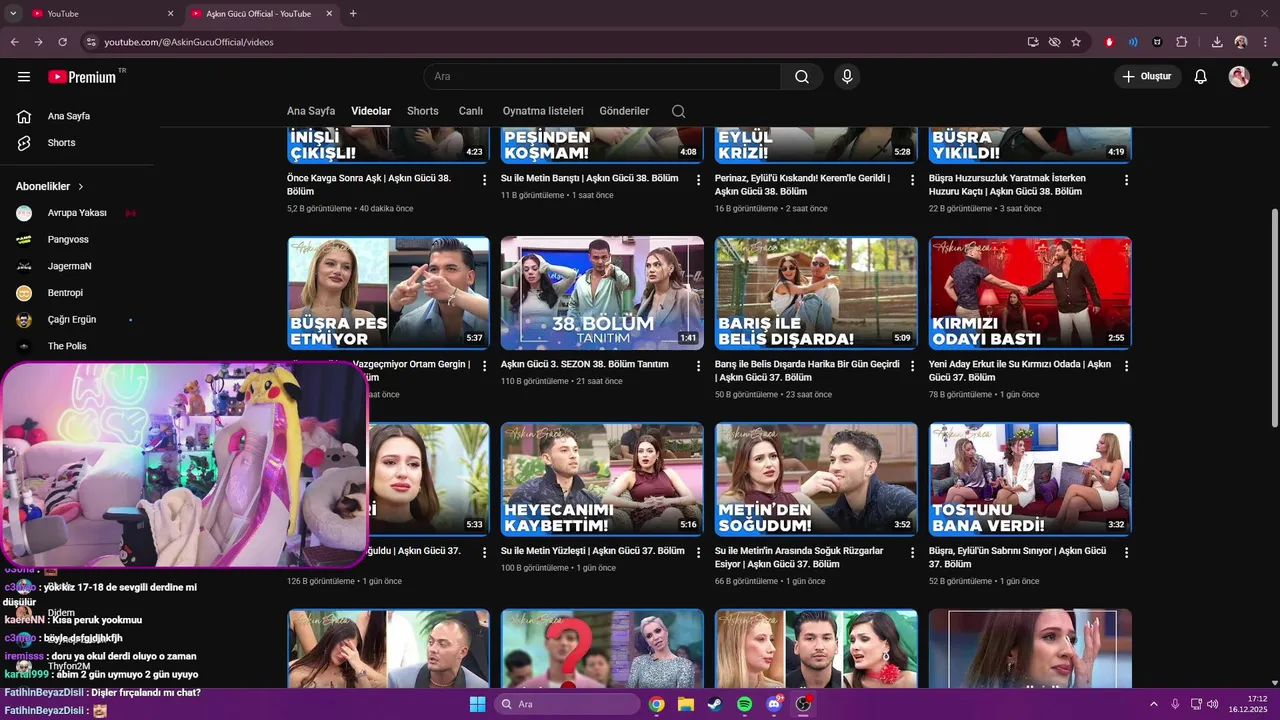The image size is (1280, 720).
Task: Start voice search with the microphone
Action: [x=847, y=77]
